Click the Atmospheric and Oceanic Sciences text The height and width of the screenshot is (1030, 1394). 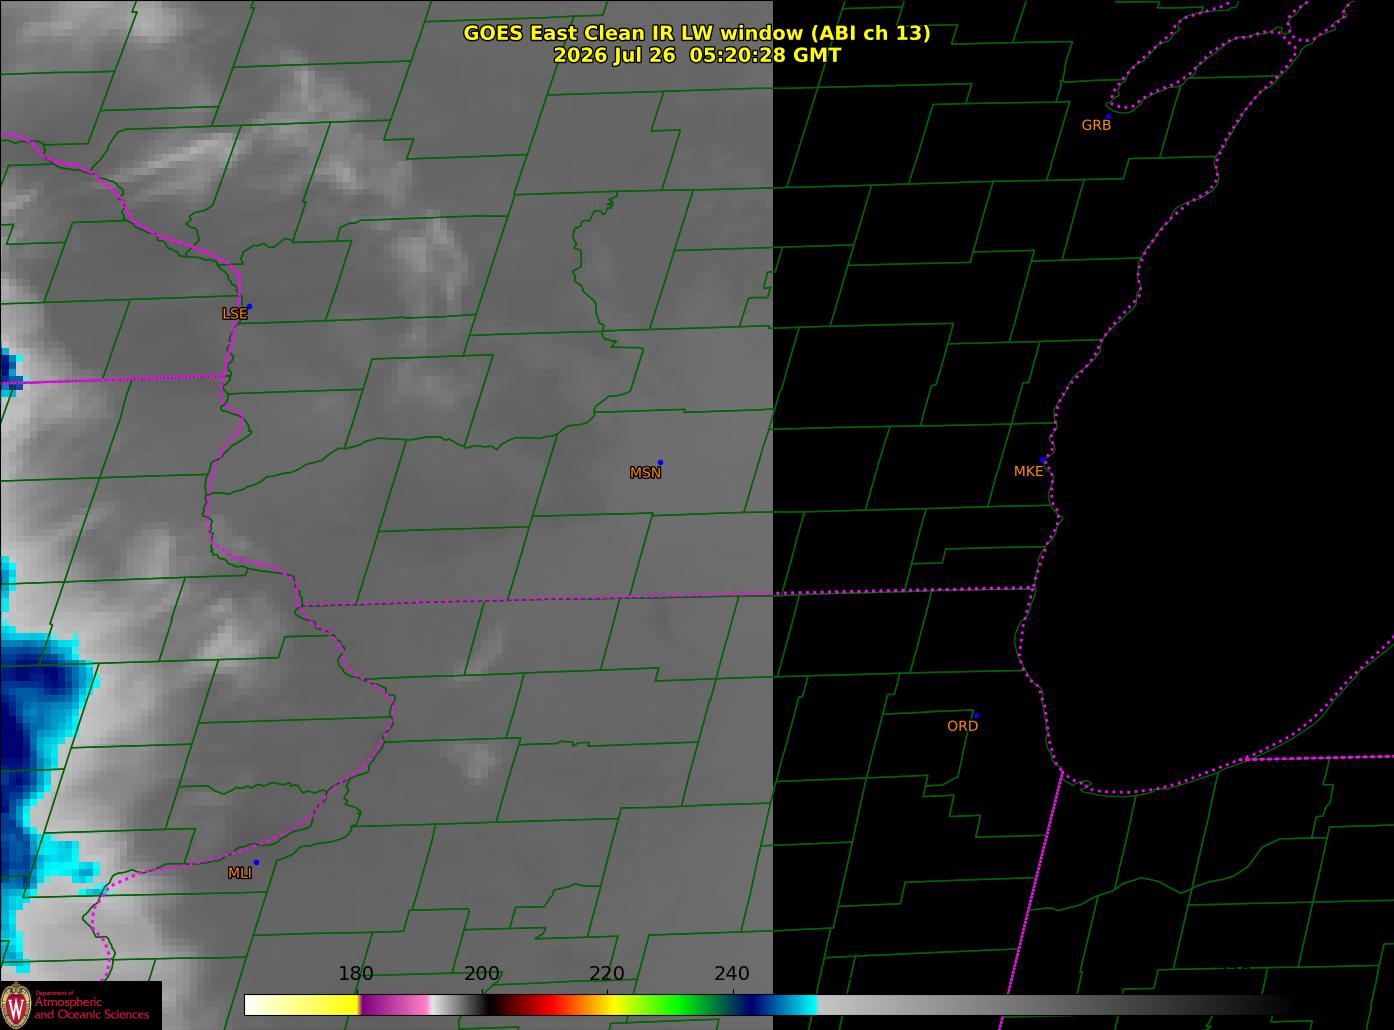click(92, 1008)
